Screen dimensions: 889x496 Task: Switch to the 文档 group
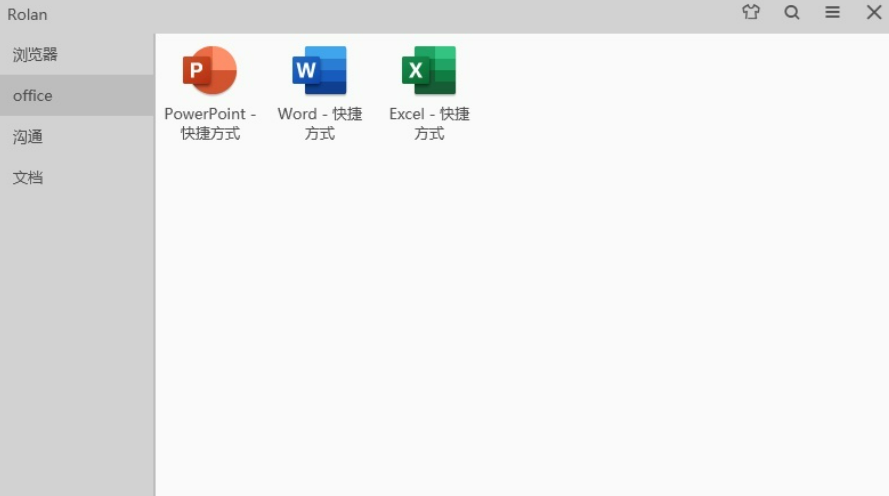pyautogui.click(x=77, y=177)
